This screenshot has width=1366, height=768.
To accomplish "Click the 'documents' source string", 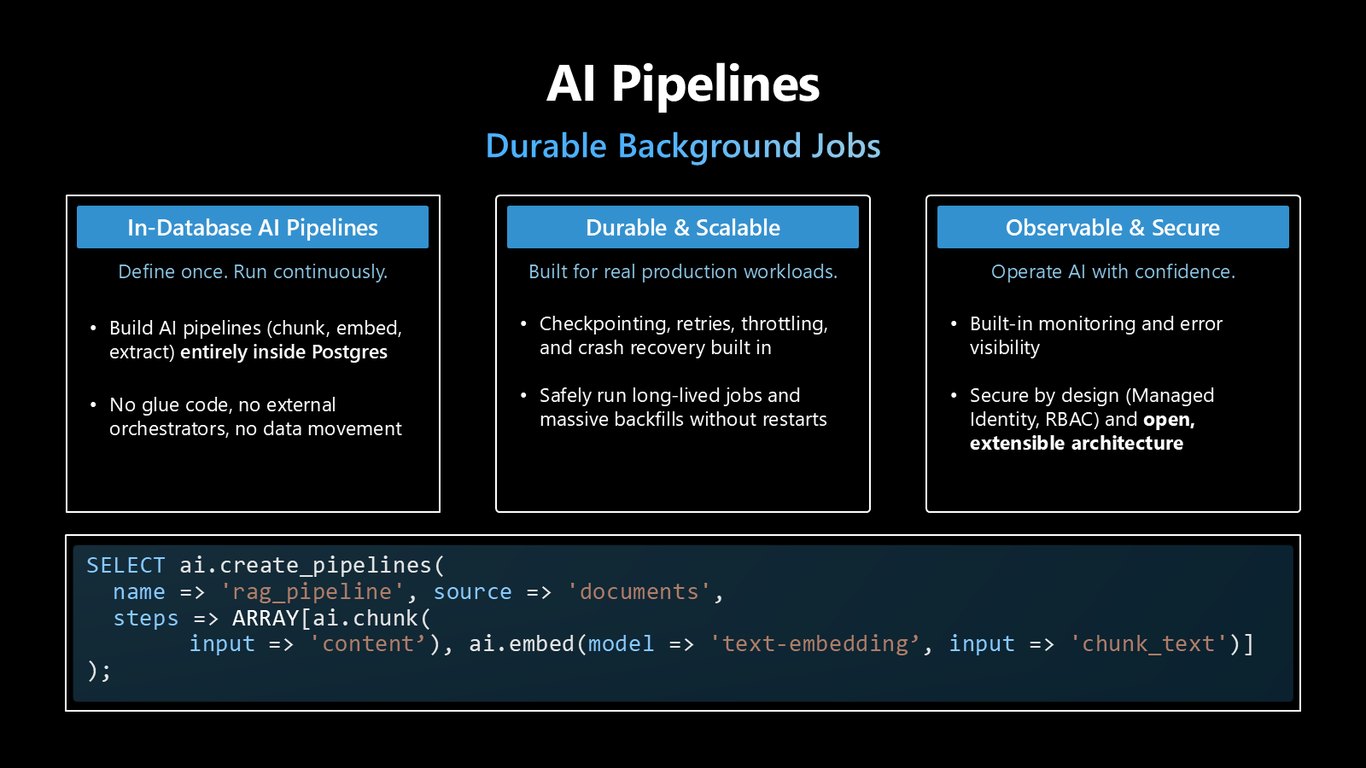I will click(638, 591).
